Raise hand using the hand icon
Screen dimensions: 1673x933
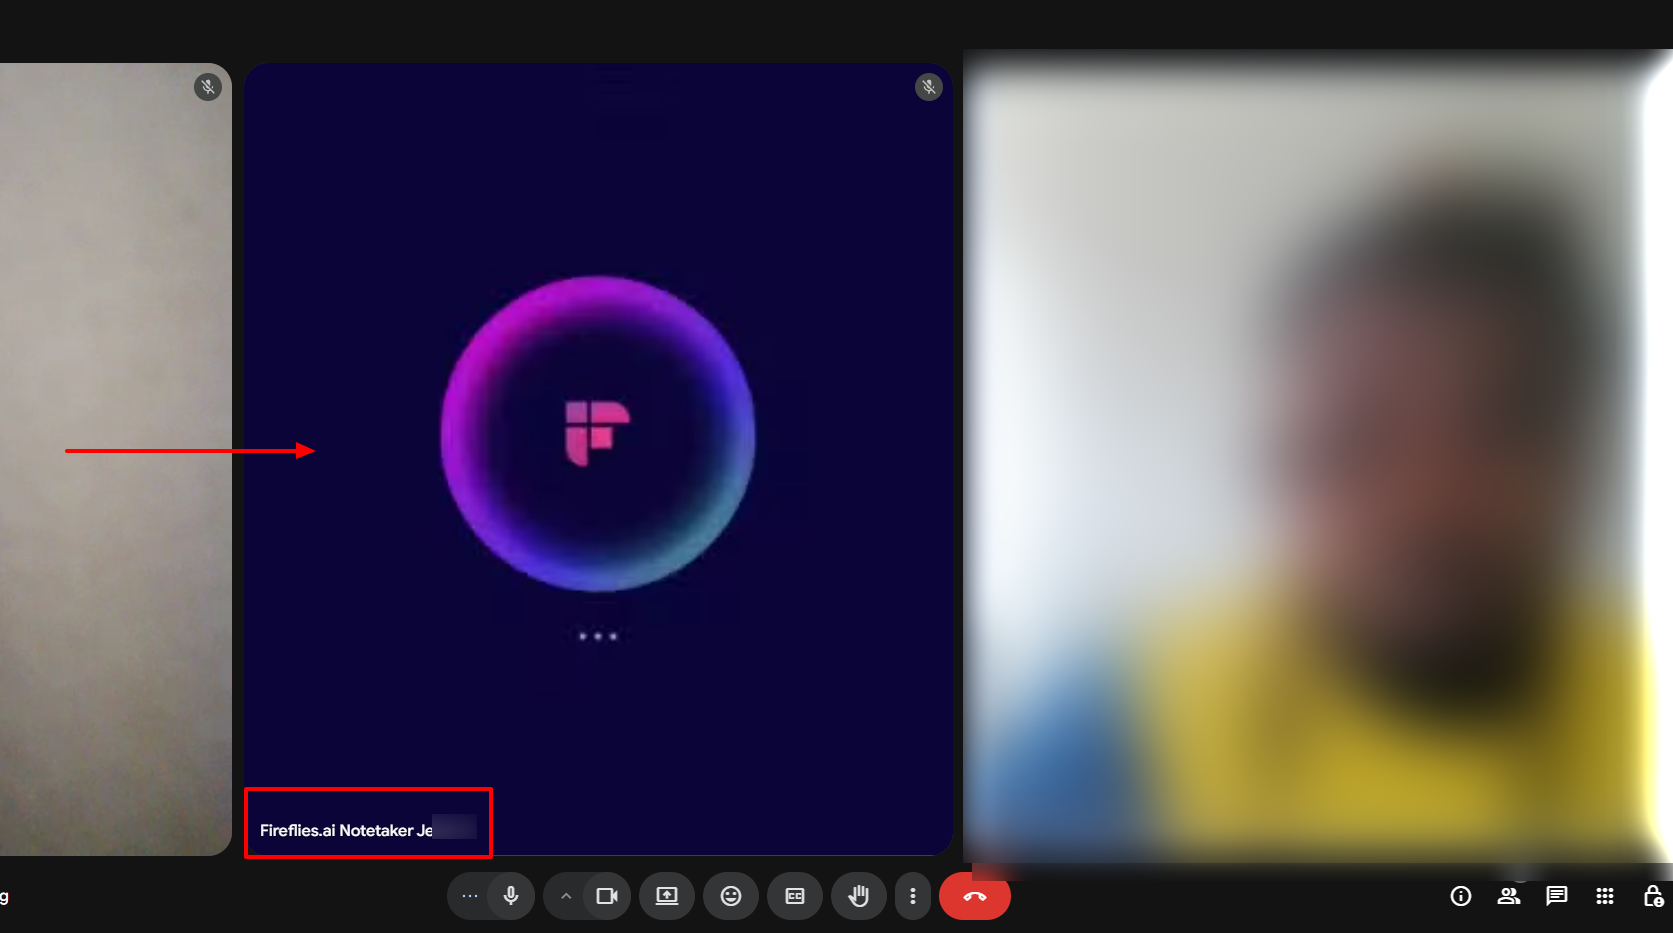(859, 896)
